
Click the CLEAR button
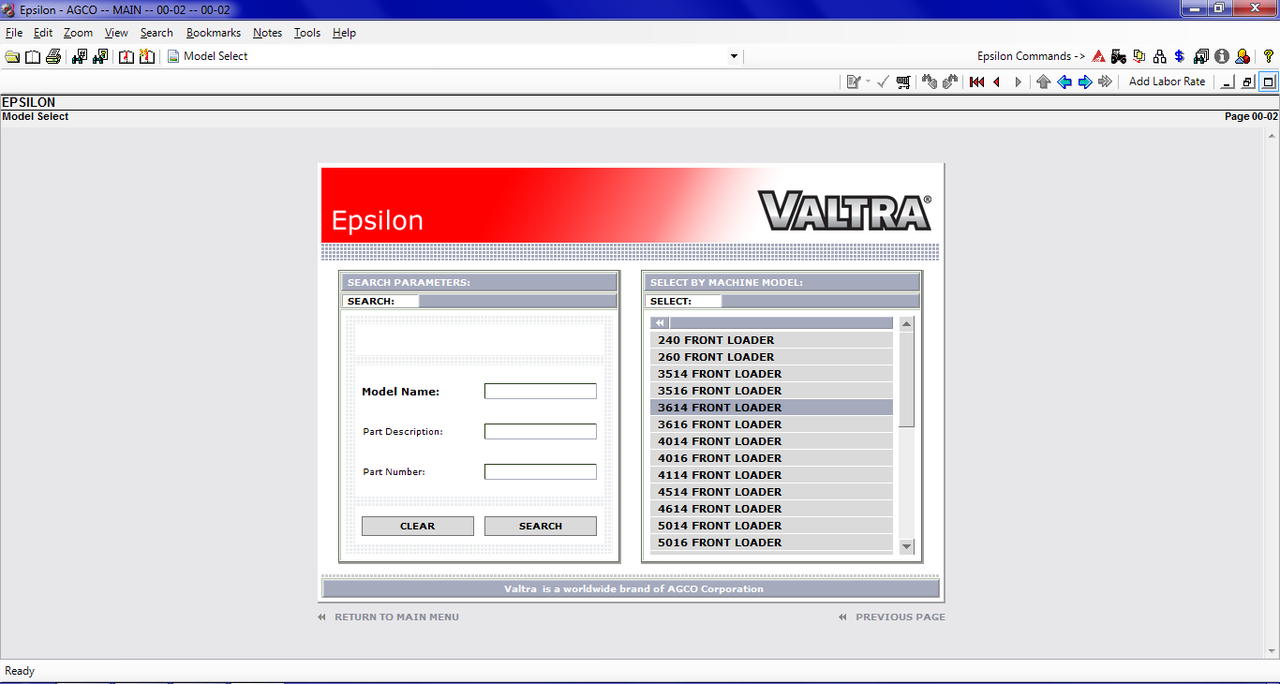pyautogui.click(x=417, y=526)
